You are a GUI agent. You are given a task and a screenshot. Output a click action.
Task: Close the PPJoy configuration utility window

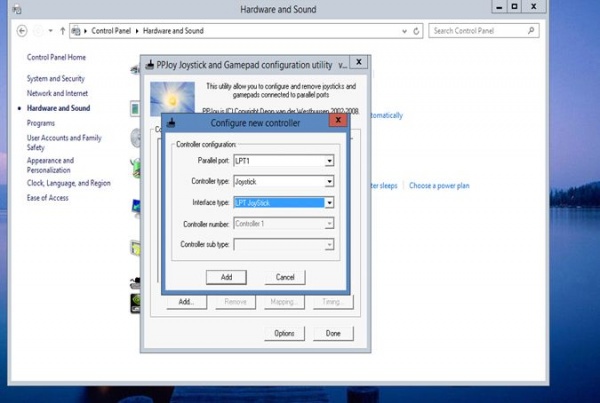(x=358, y=63)
